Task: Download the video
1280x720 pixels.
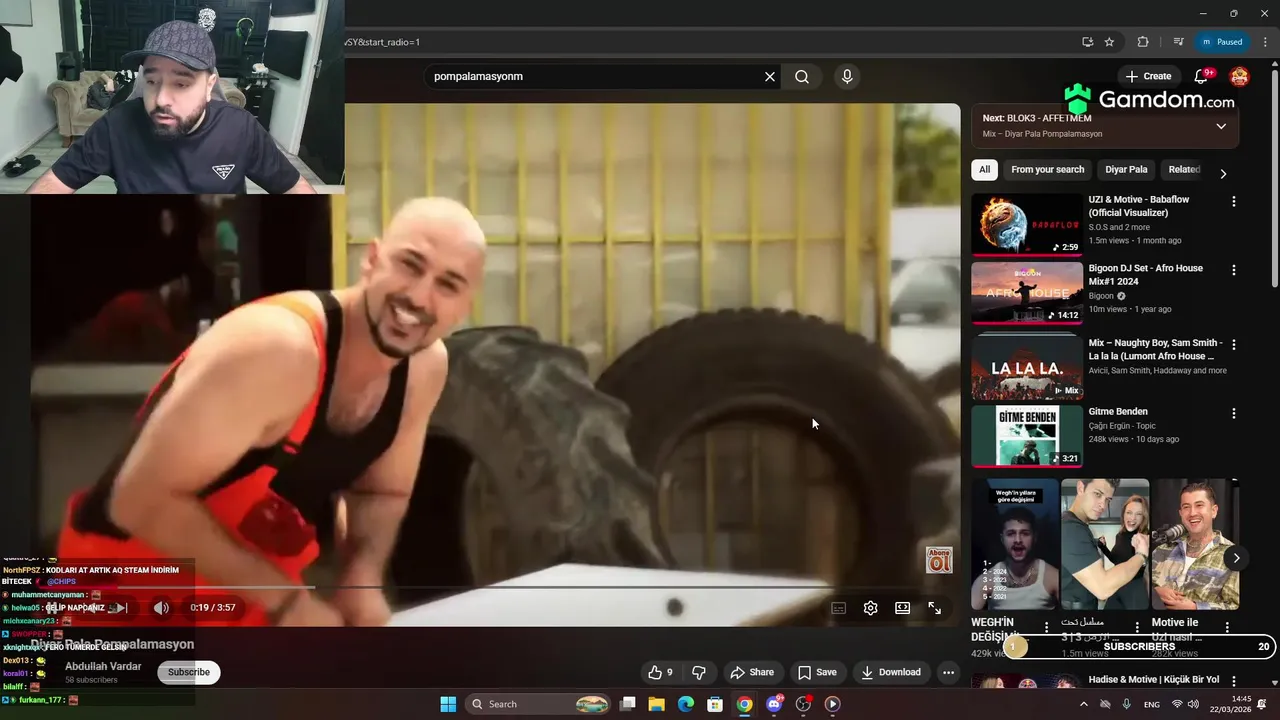Action: [x=890, y=672]
